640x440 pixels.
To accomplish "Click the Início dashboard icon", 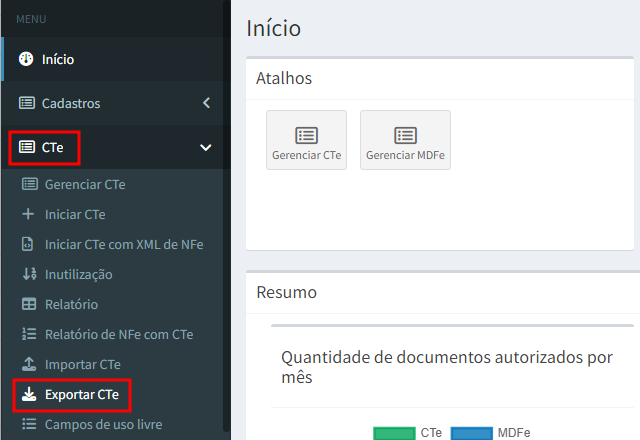I will coord(27,59).
